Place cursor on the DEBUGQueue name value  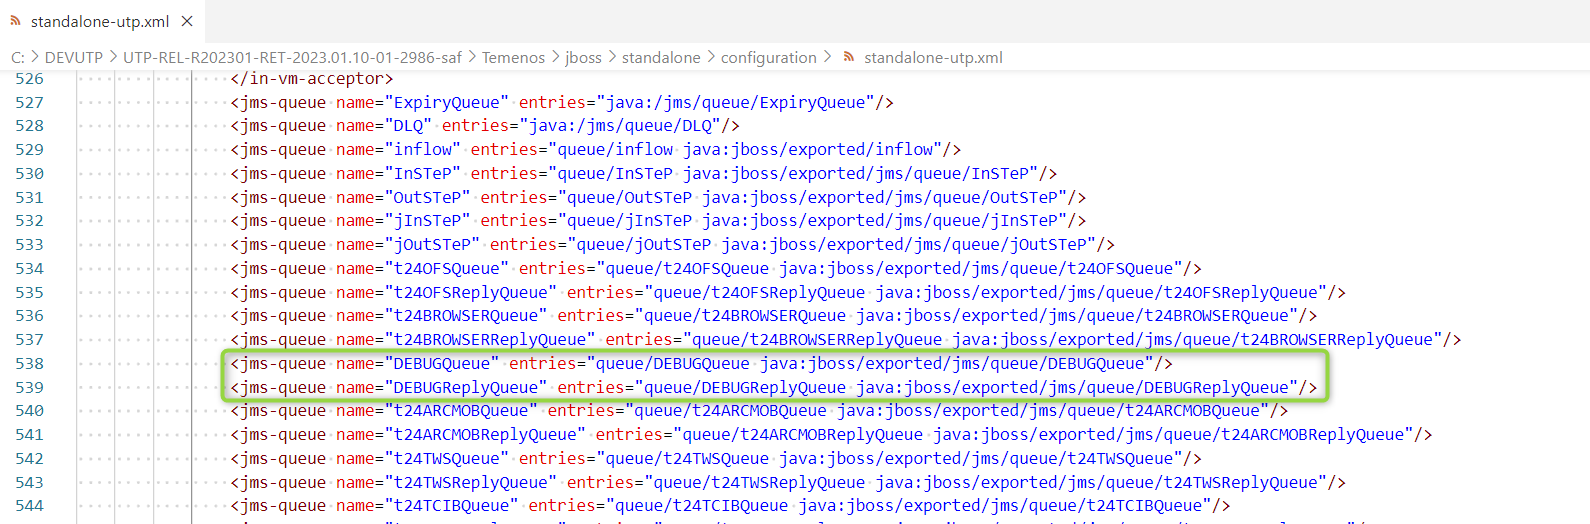point(442,363)
